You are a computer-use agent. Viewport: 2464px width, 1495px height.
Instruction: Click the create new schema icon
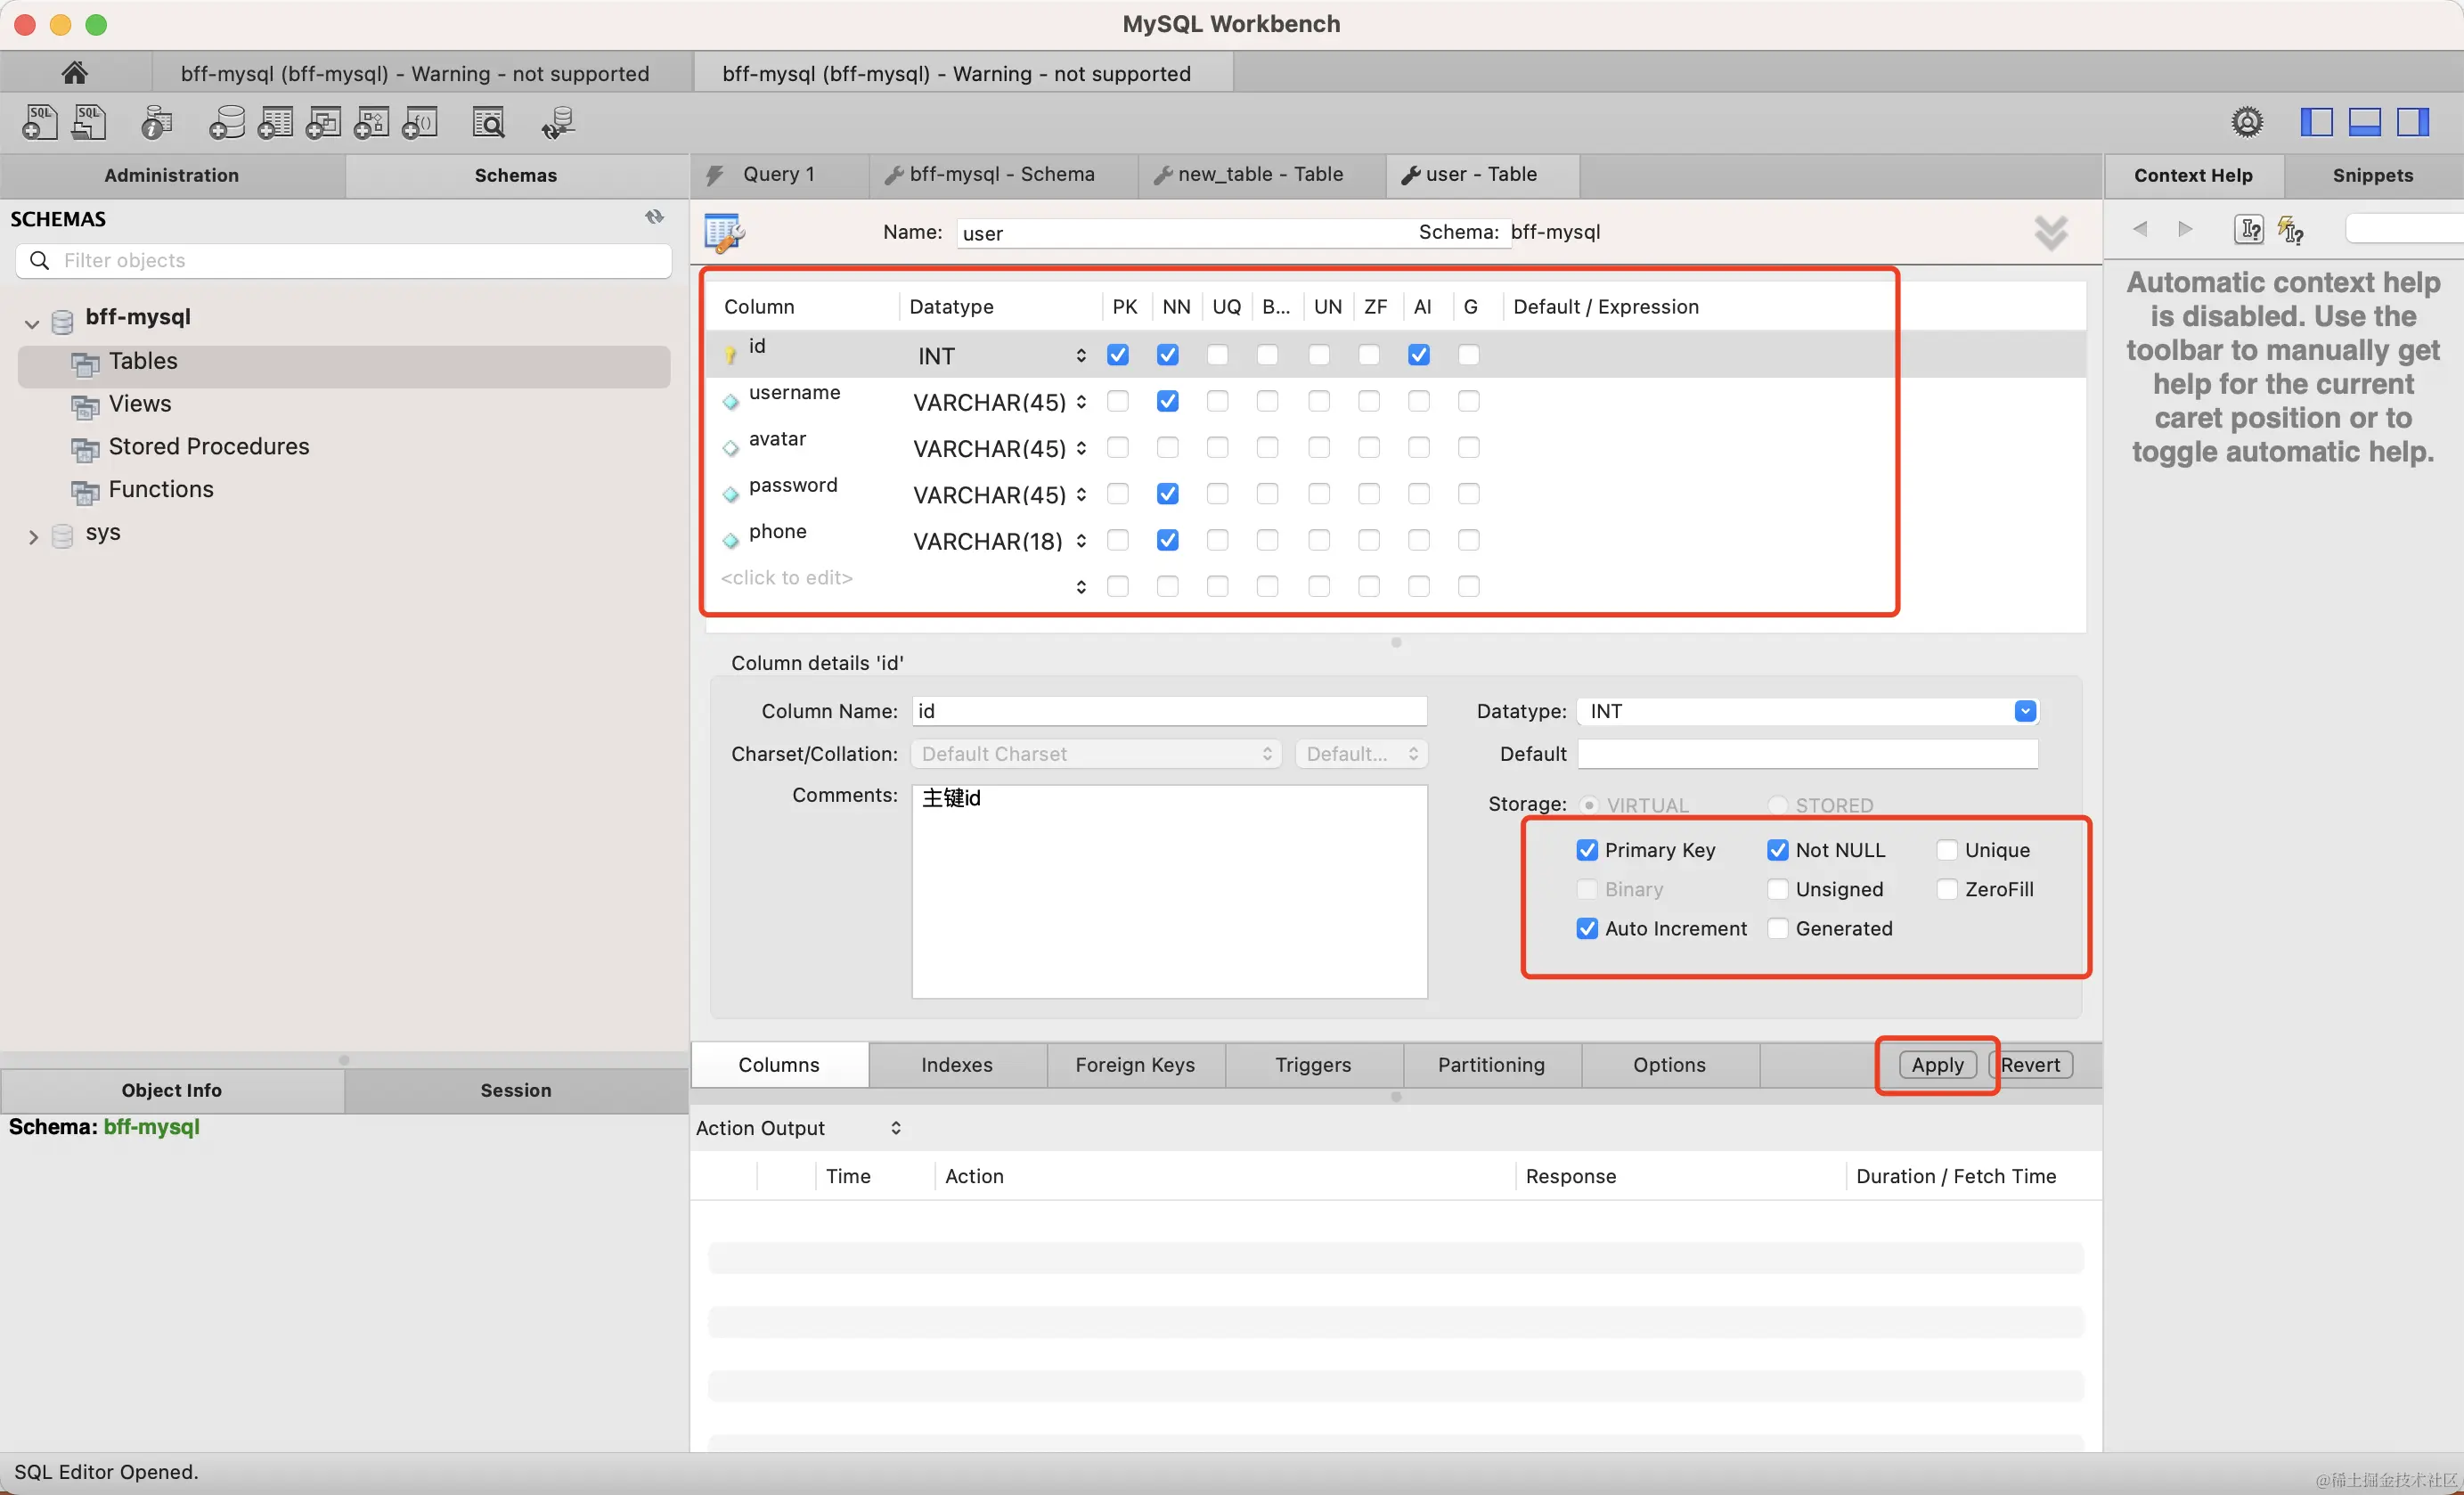click(227, 123)
